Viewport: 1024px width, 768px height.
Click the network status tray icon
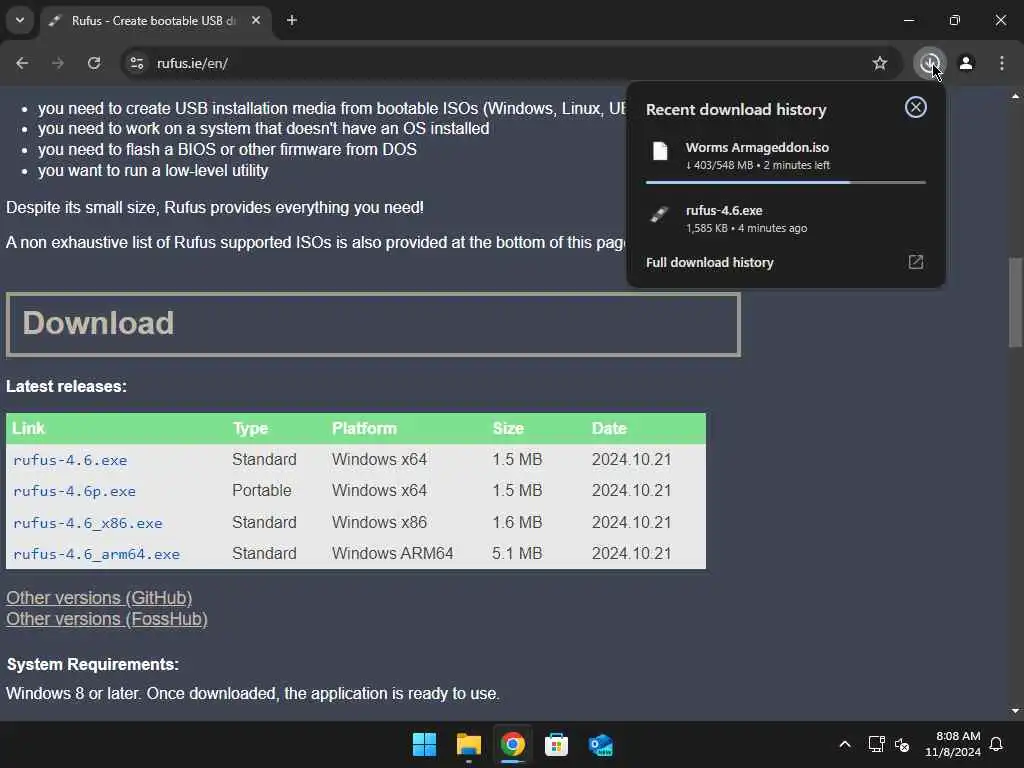(x=876, y=744)
